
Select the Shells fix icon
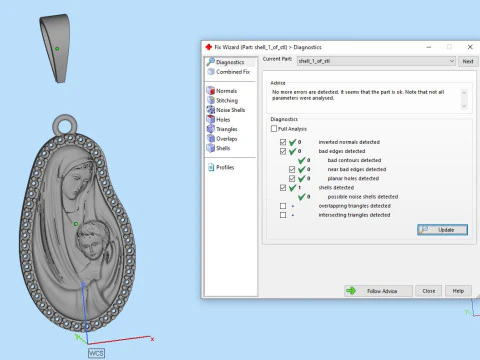click(x=210, y=148)
